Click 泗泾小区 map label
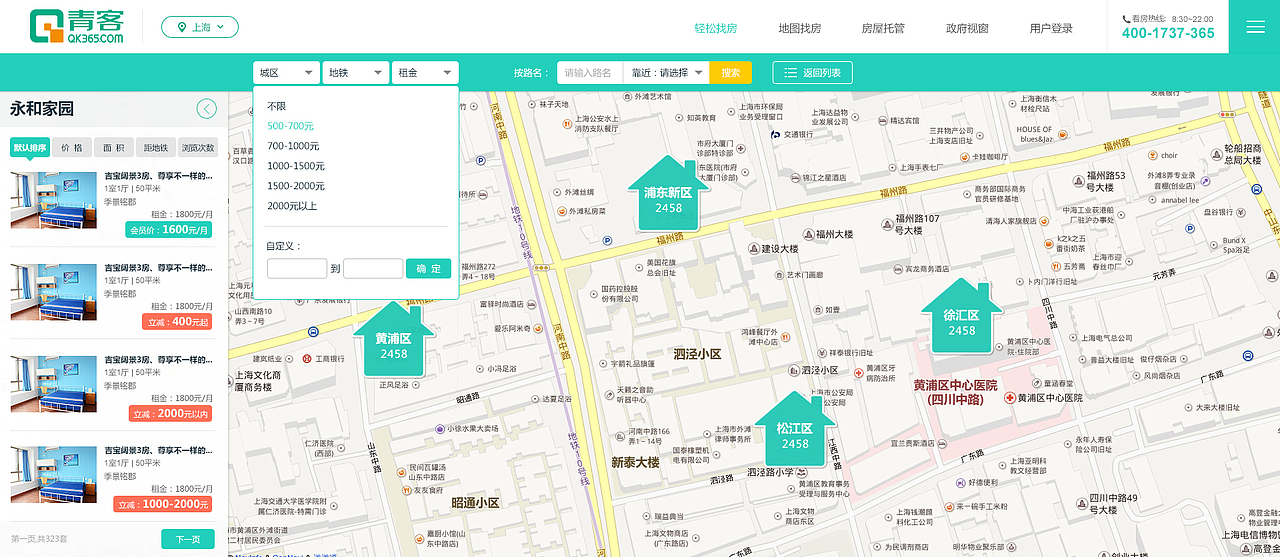This screenshot has height=557, width=1280. pos(697,354)
